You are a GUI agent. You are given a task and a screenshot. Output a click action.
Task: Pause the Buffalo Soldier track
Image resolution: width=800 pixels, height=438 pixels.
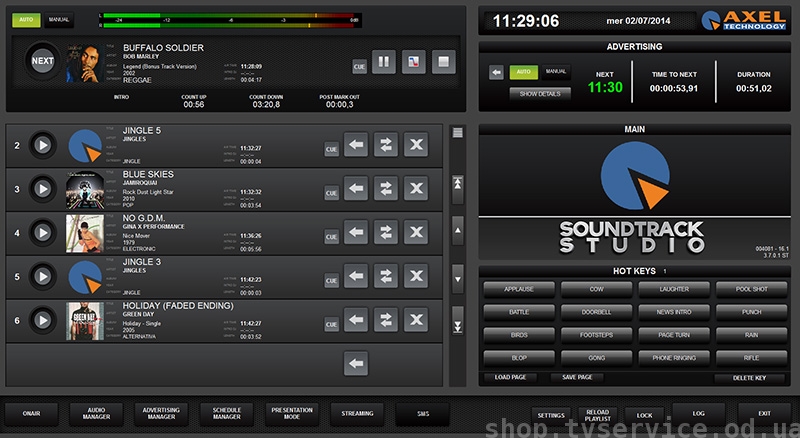click(384, 62)
